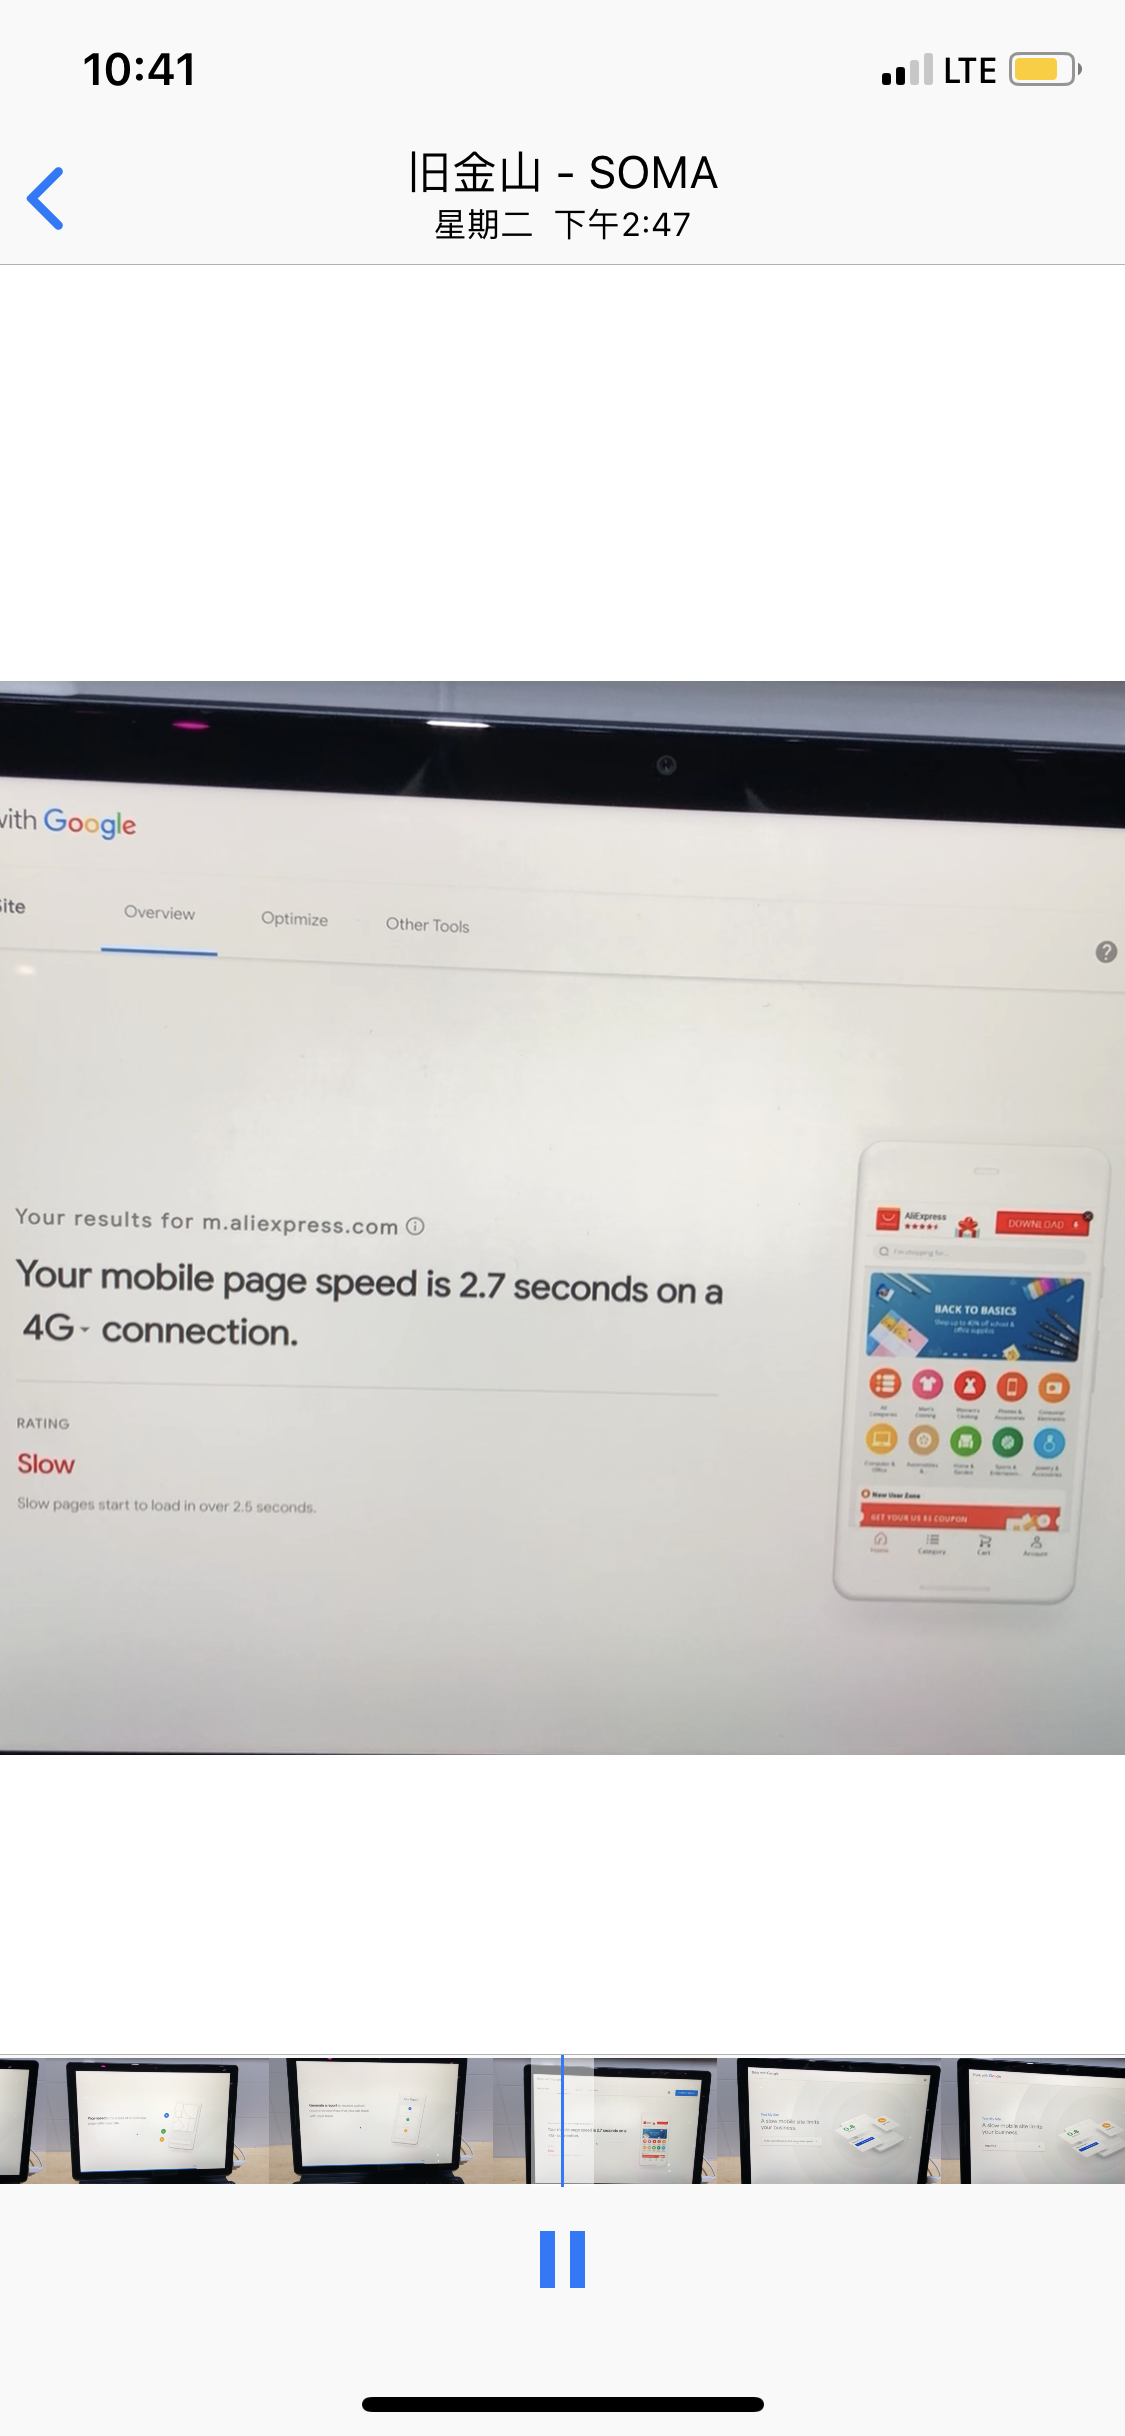Open the Other Tools tab
This screenshot has width=1125, height=2436.
427,925
